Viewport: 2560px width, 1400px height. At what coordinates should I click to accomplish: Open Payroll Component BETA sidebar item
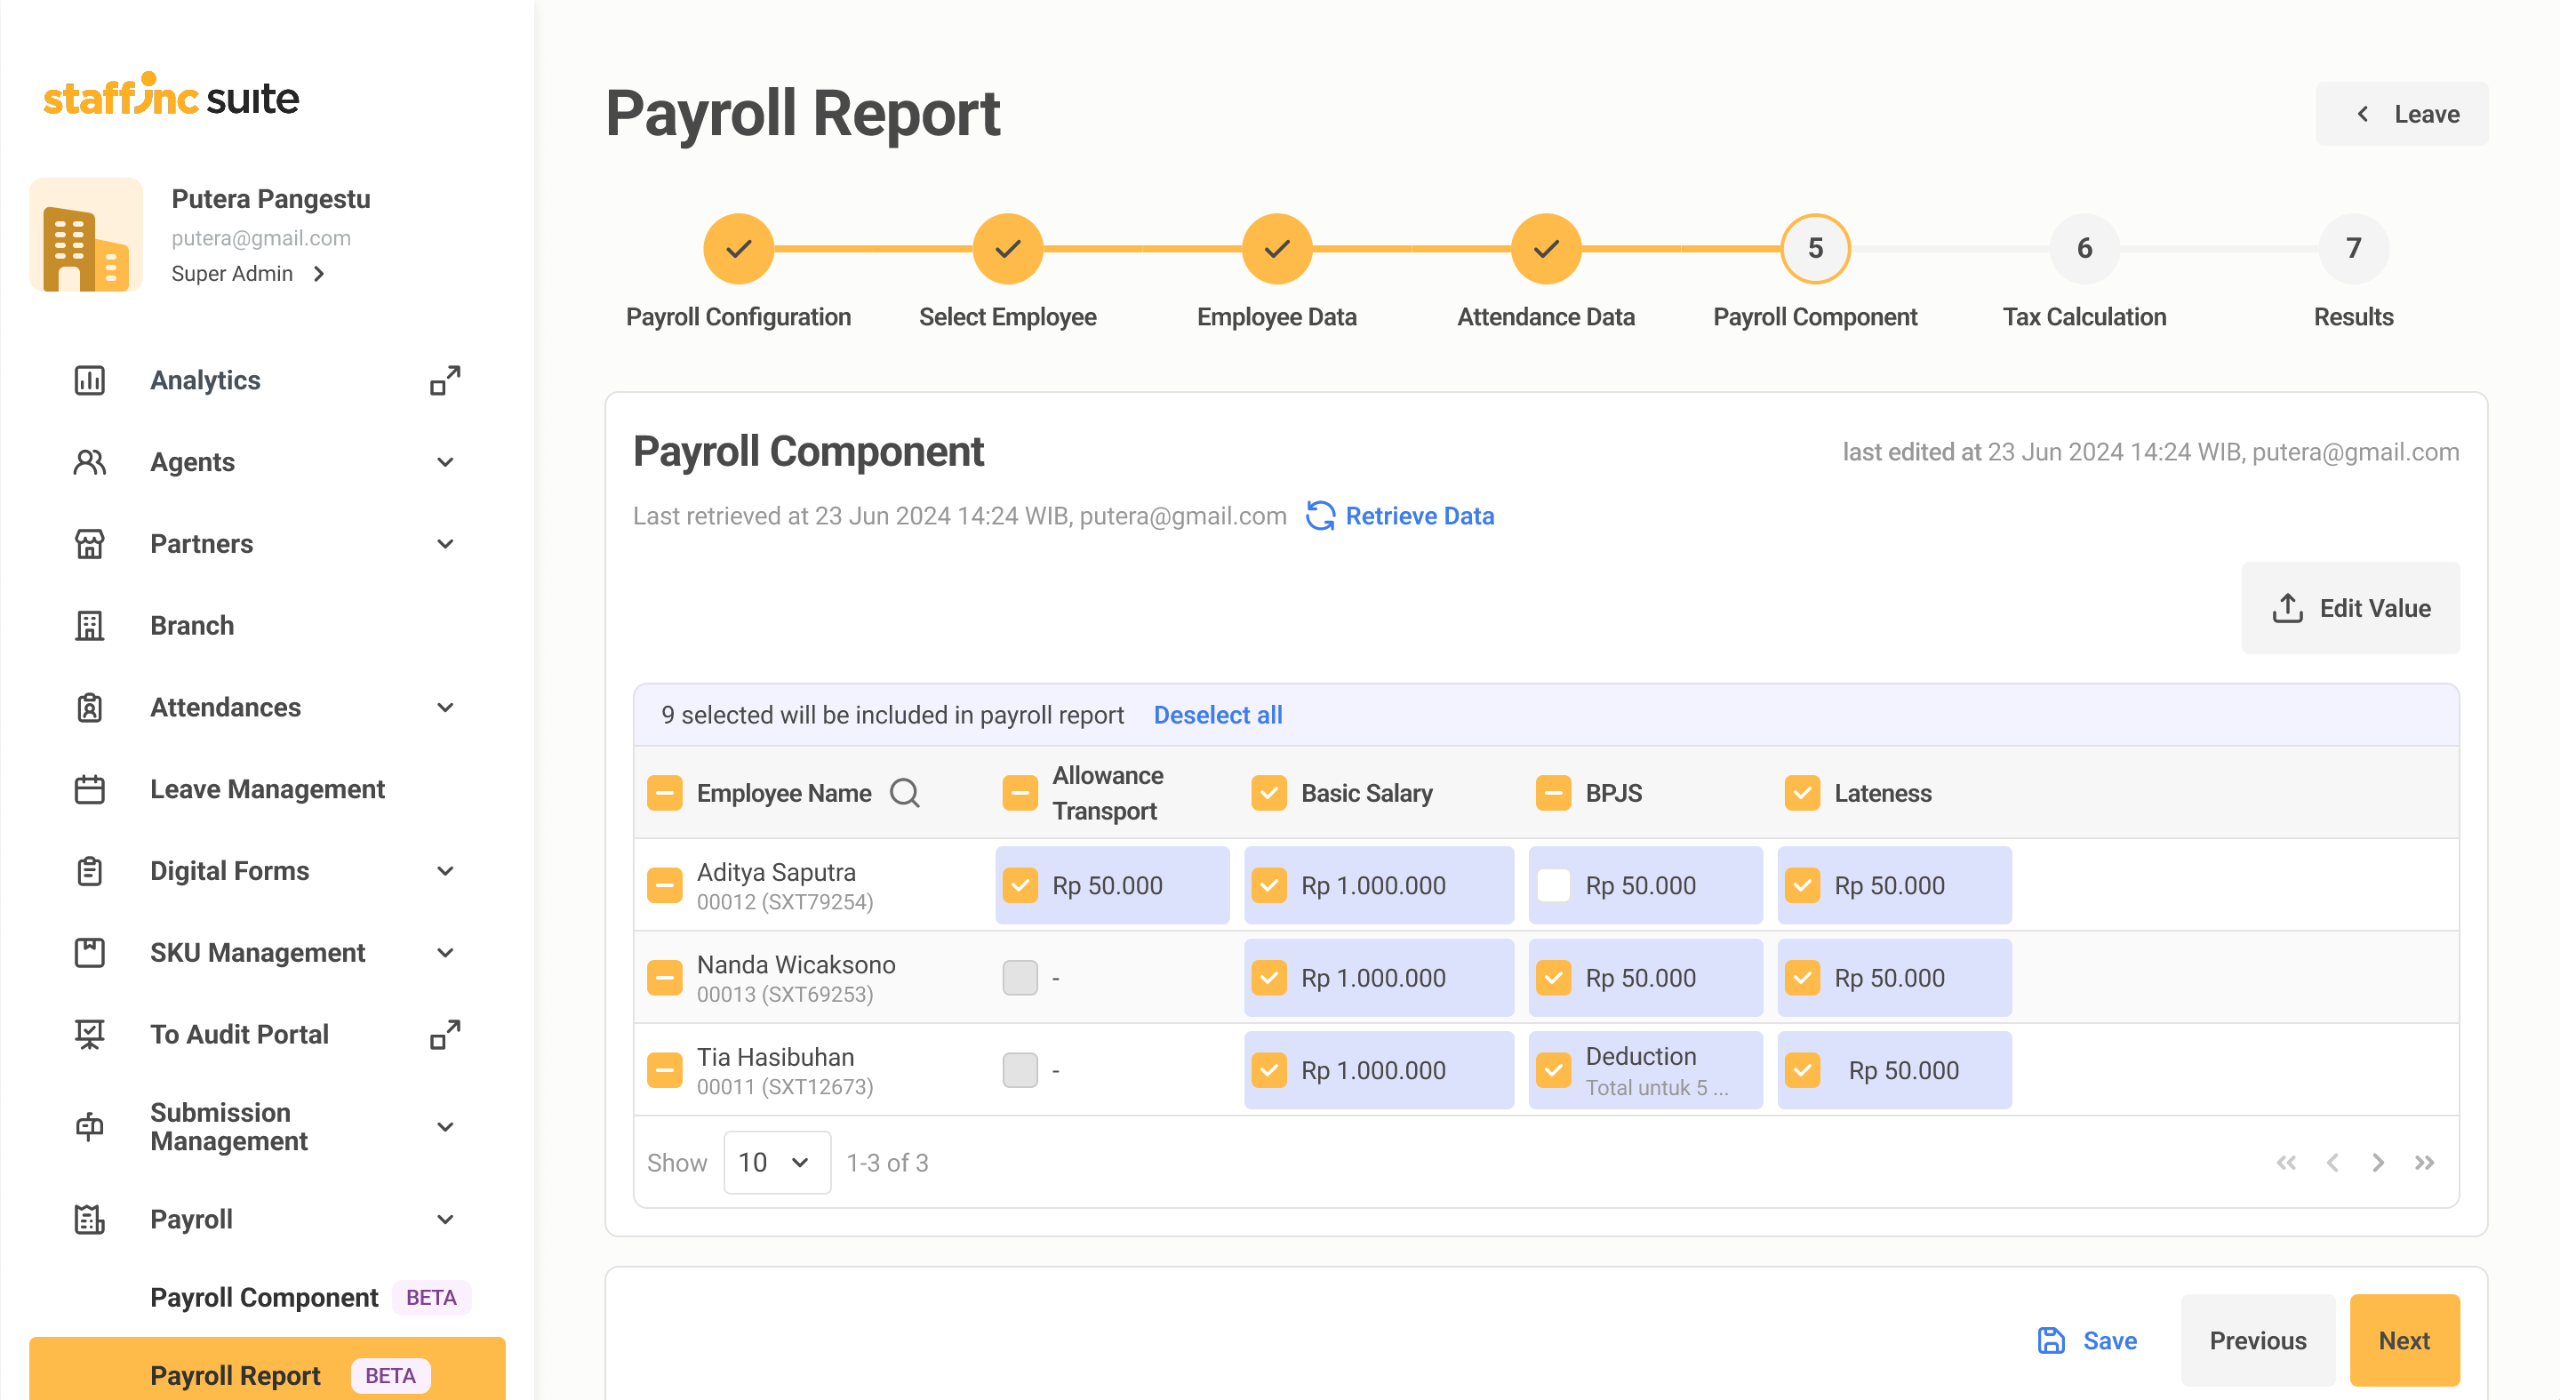(x=265, y=1297)
